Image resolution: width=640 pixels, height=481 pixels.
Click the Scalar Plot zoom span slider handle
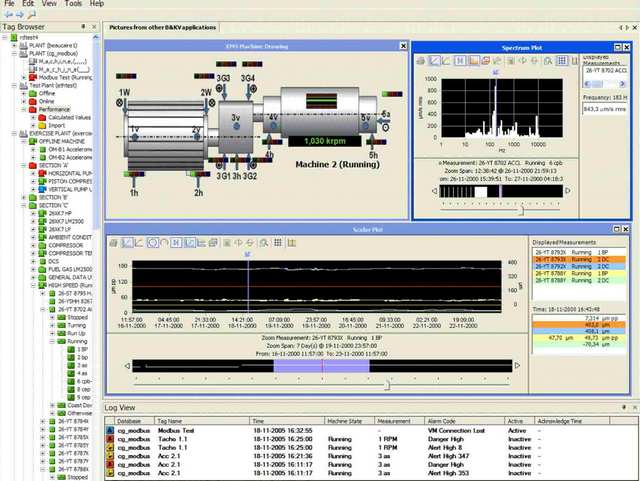(387, 382)
